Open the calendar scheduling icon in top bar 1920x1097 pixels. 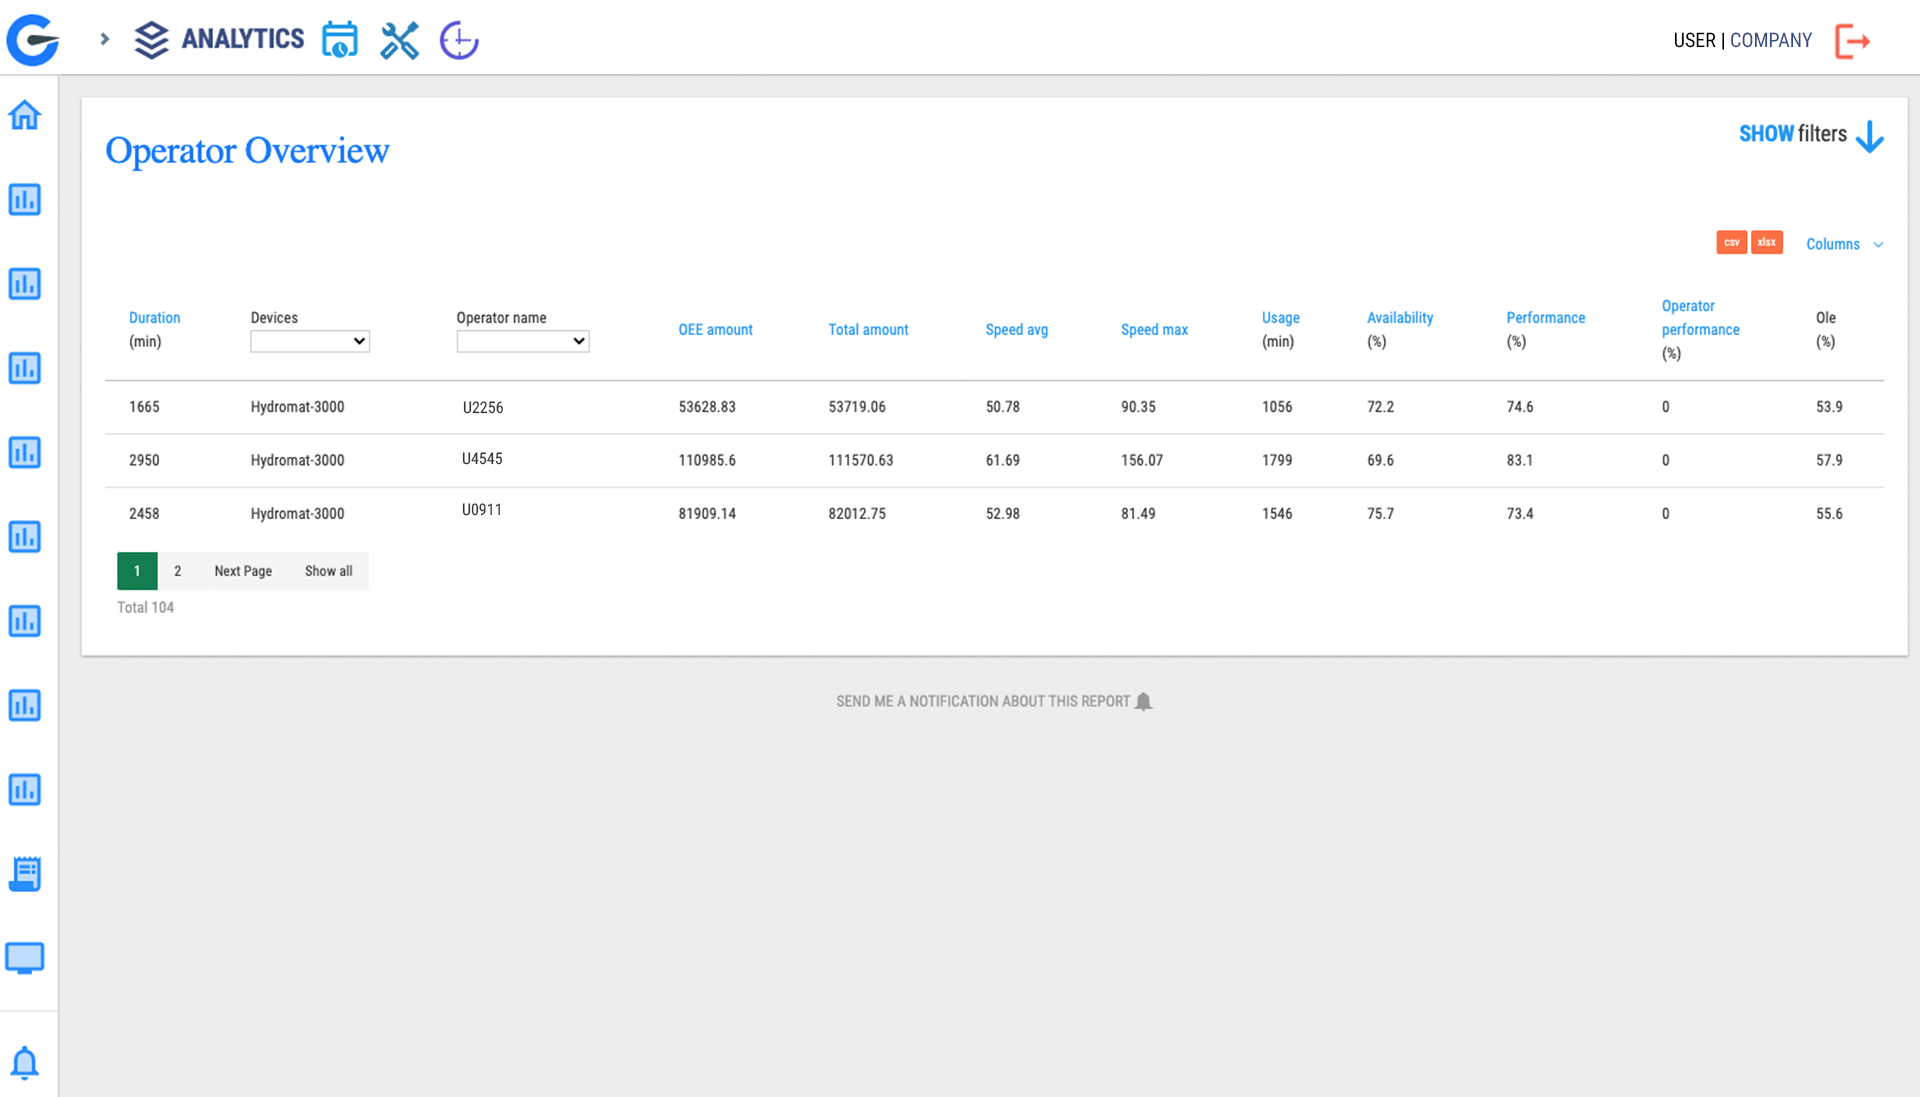[340, 40]
